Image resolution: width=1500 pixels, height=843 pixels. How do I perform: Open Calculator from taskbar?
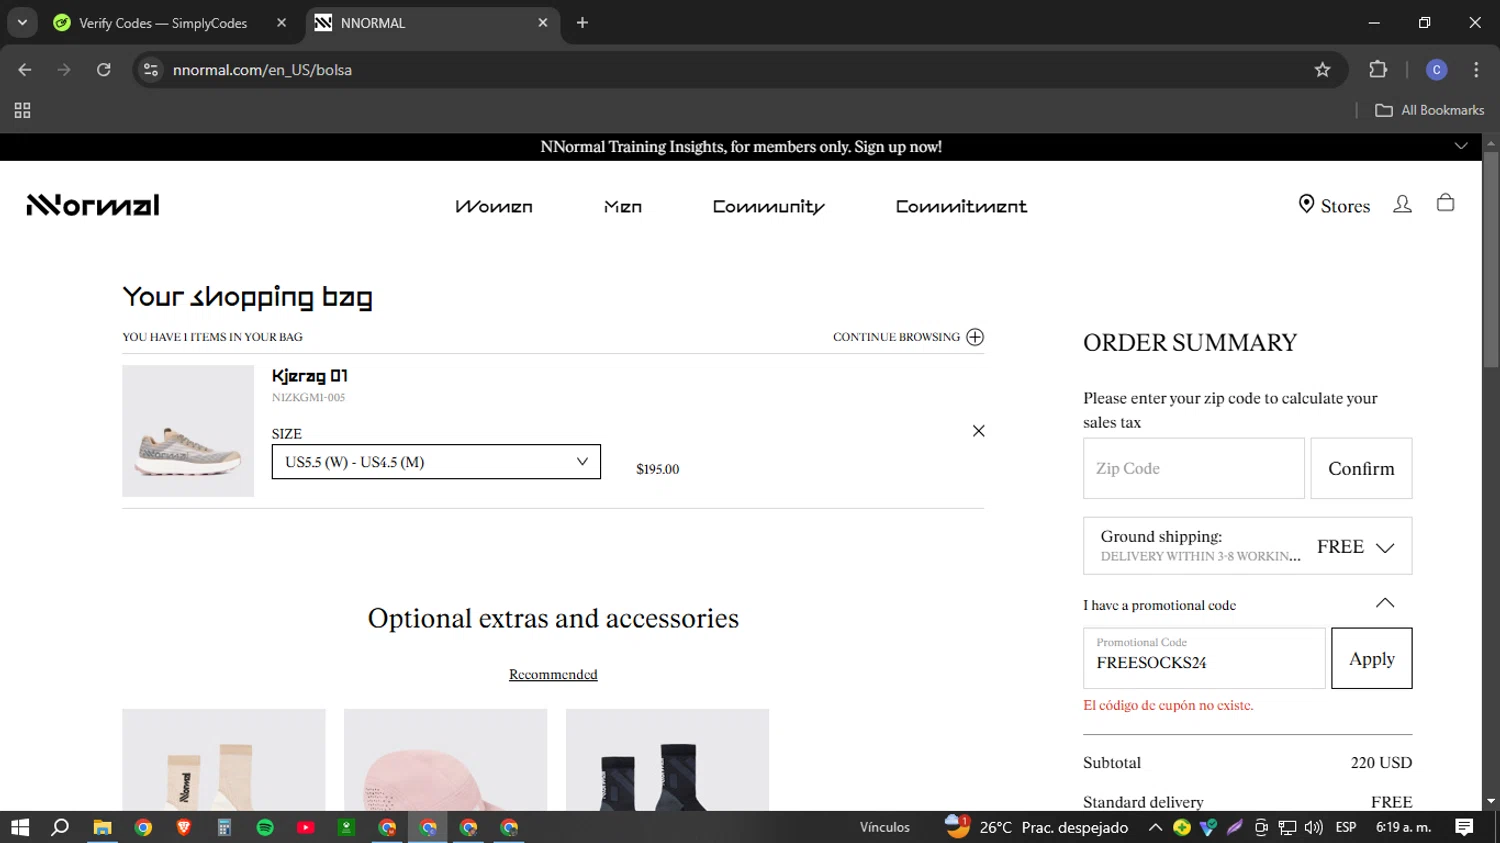(x=224, y=827)
